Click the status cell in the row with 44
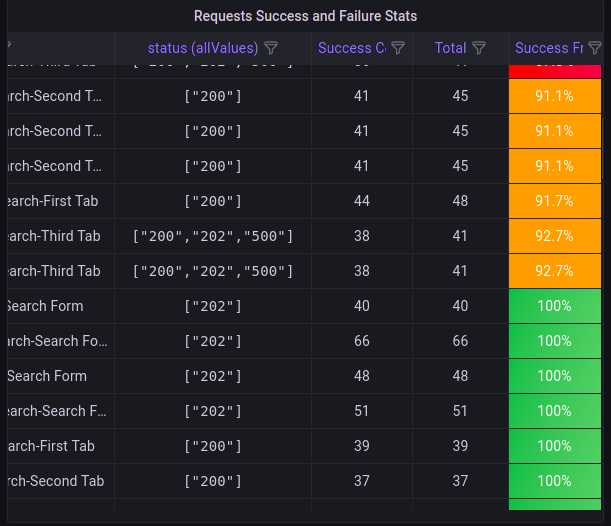611x526 pixels. click(x=212, y=201)
